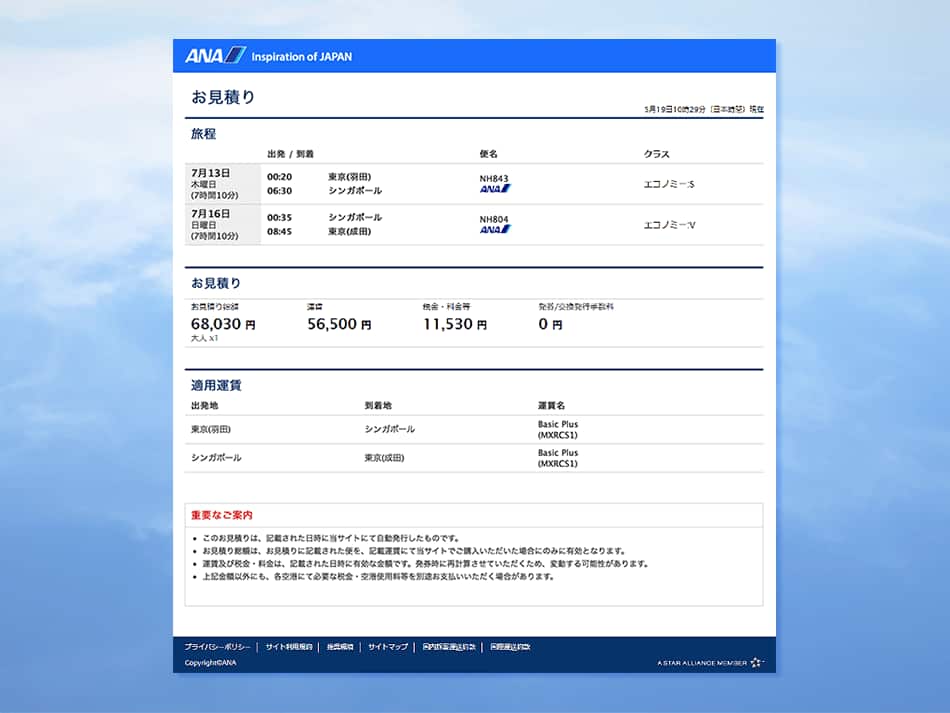The image size is (950, 713).
Task: Click the fare amount 56,500 円
Action: point(339,324)
